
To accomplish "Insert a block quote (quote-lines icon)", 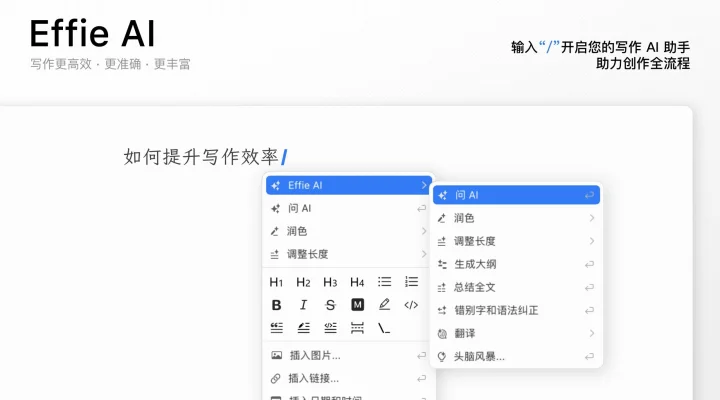I will pyautogui.click(x=276, y=328).
